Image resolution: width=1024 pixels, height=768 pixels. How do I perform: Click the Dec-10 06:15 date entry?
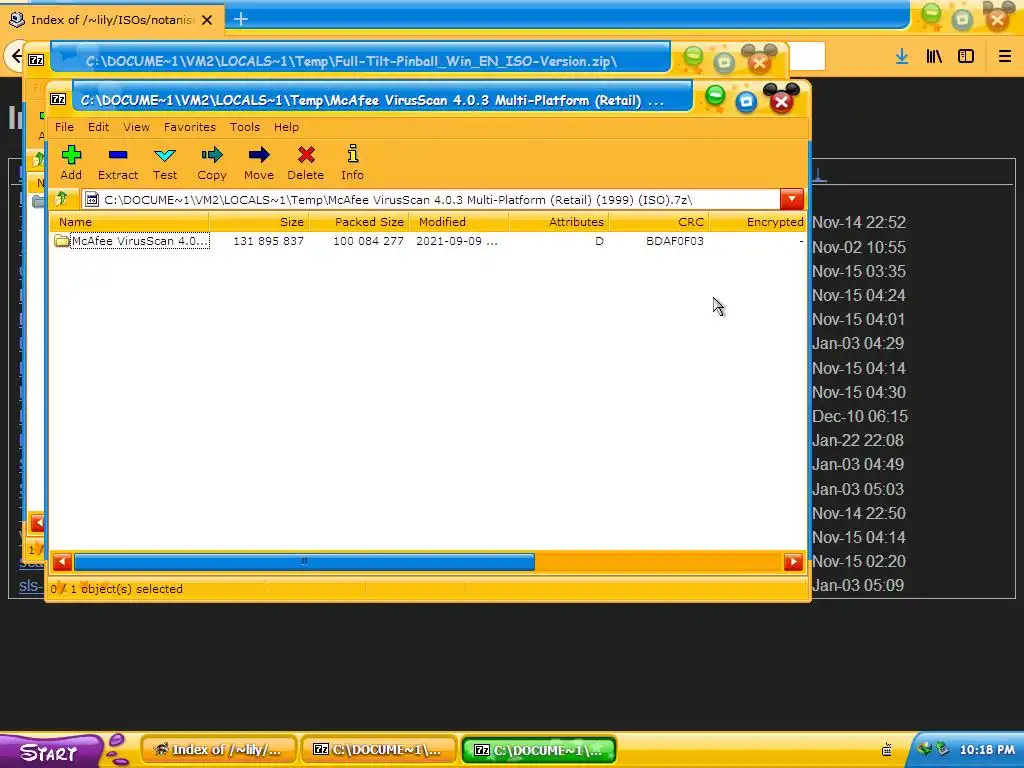click(859, 416)
